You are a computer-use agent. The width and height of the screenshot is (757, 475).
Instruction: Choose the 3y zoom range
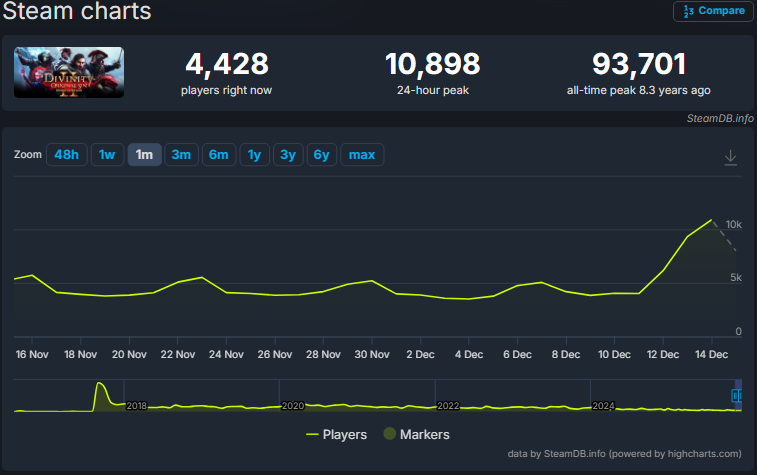pyautogui.click(x=288, y=154)
